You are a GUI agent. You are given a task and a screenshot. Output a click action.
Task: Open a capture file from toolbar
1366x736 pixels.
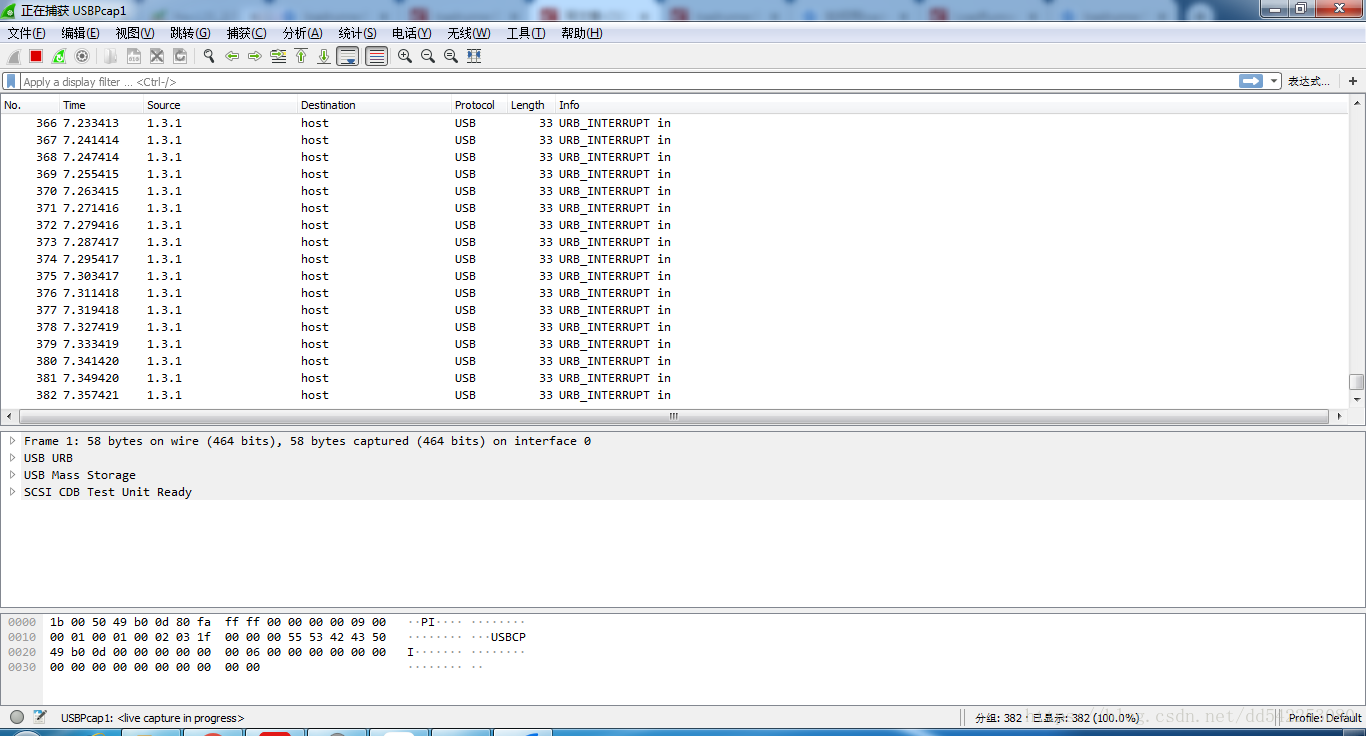[x=111, y=56]
